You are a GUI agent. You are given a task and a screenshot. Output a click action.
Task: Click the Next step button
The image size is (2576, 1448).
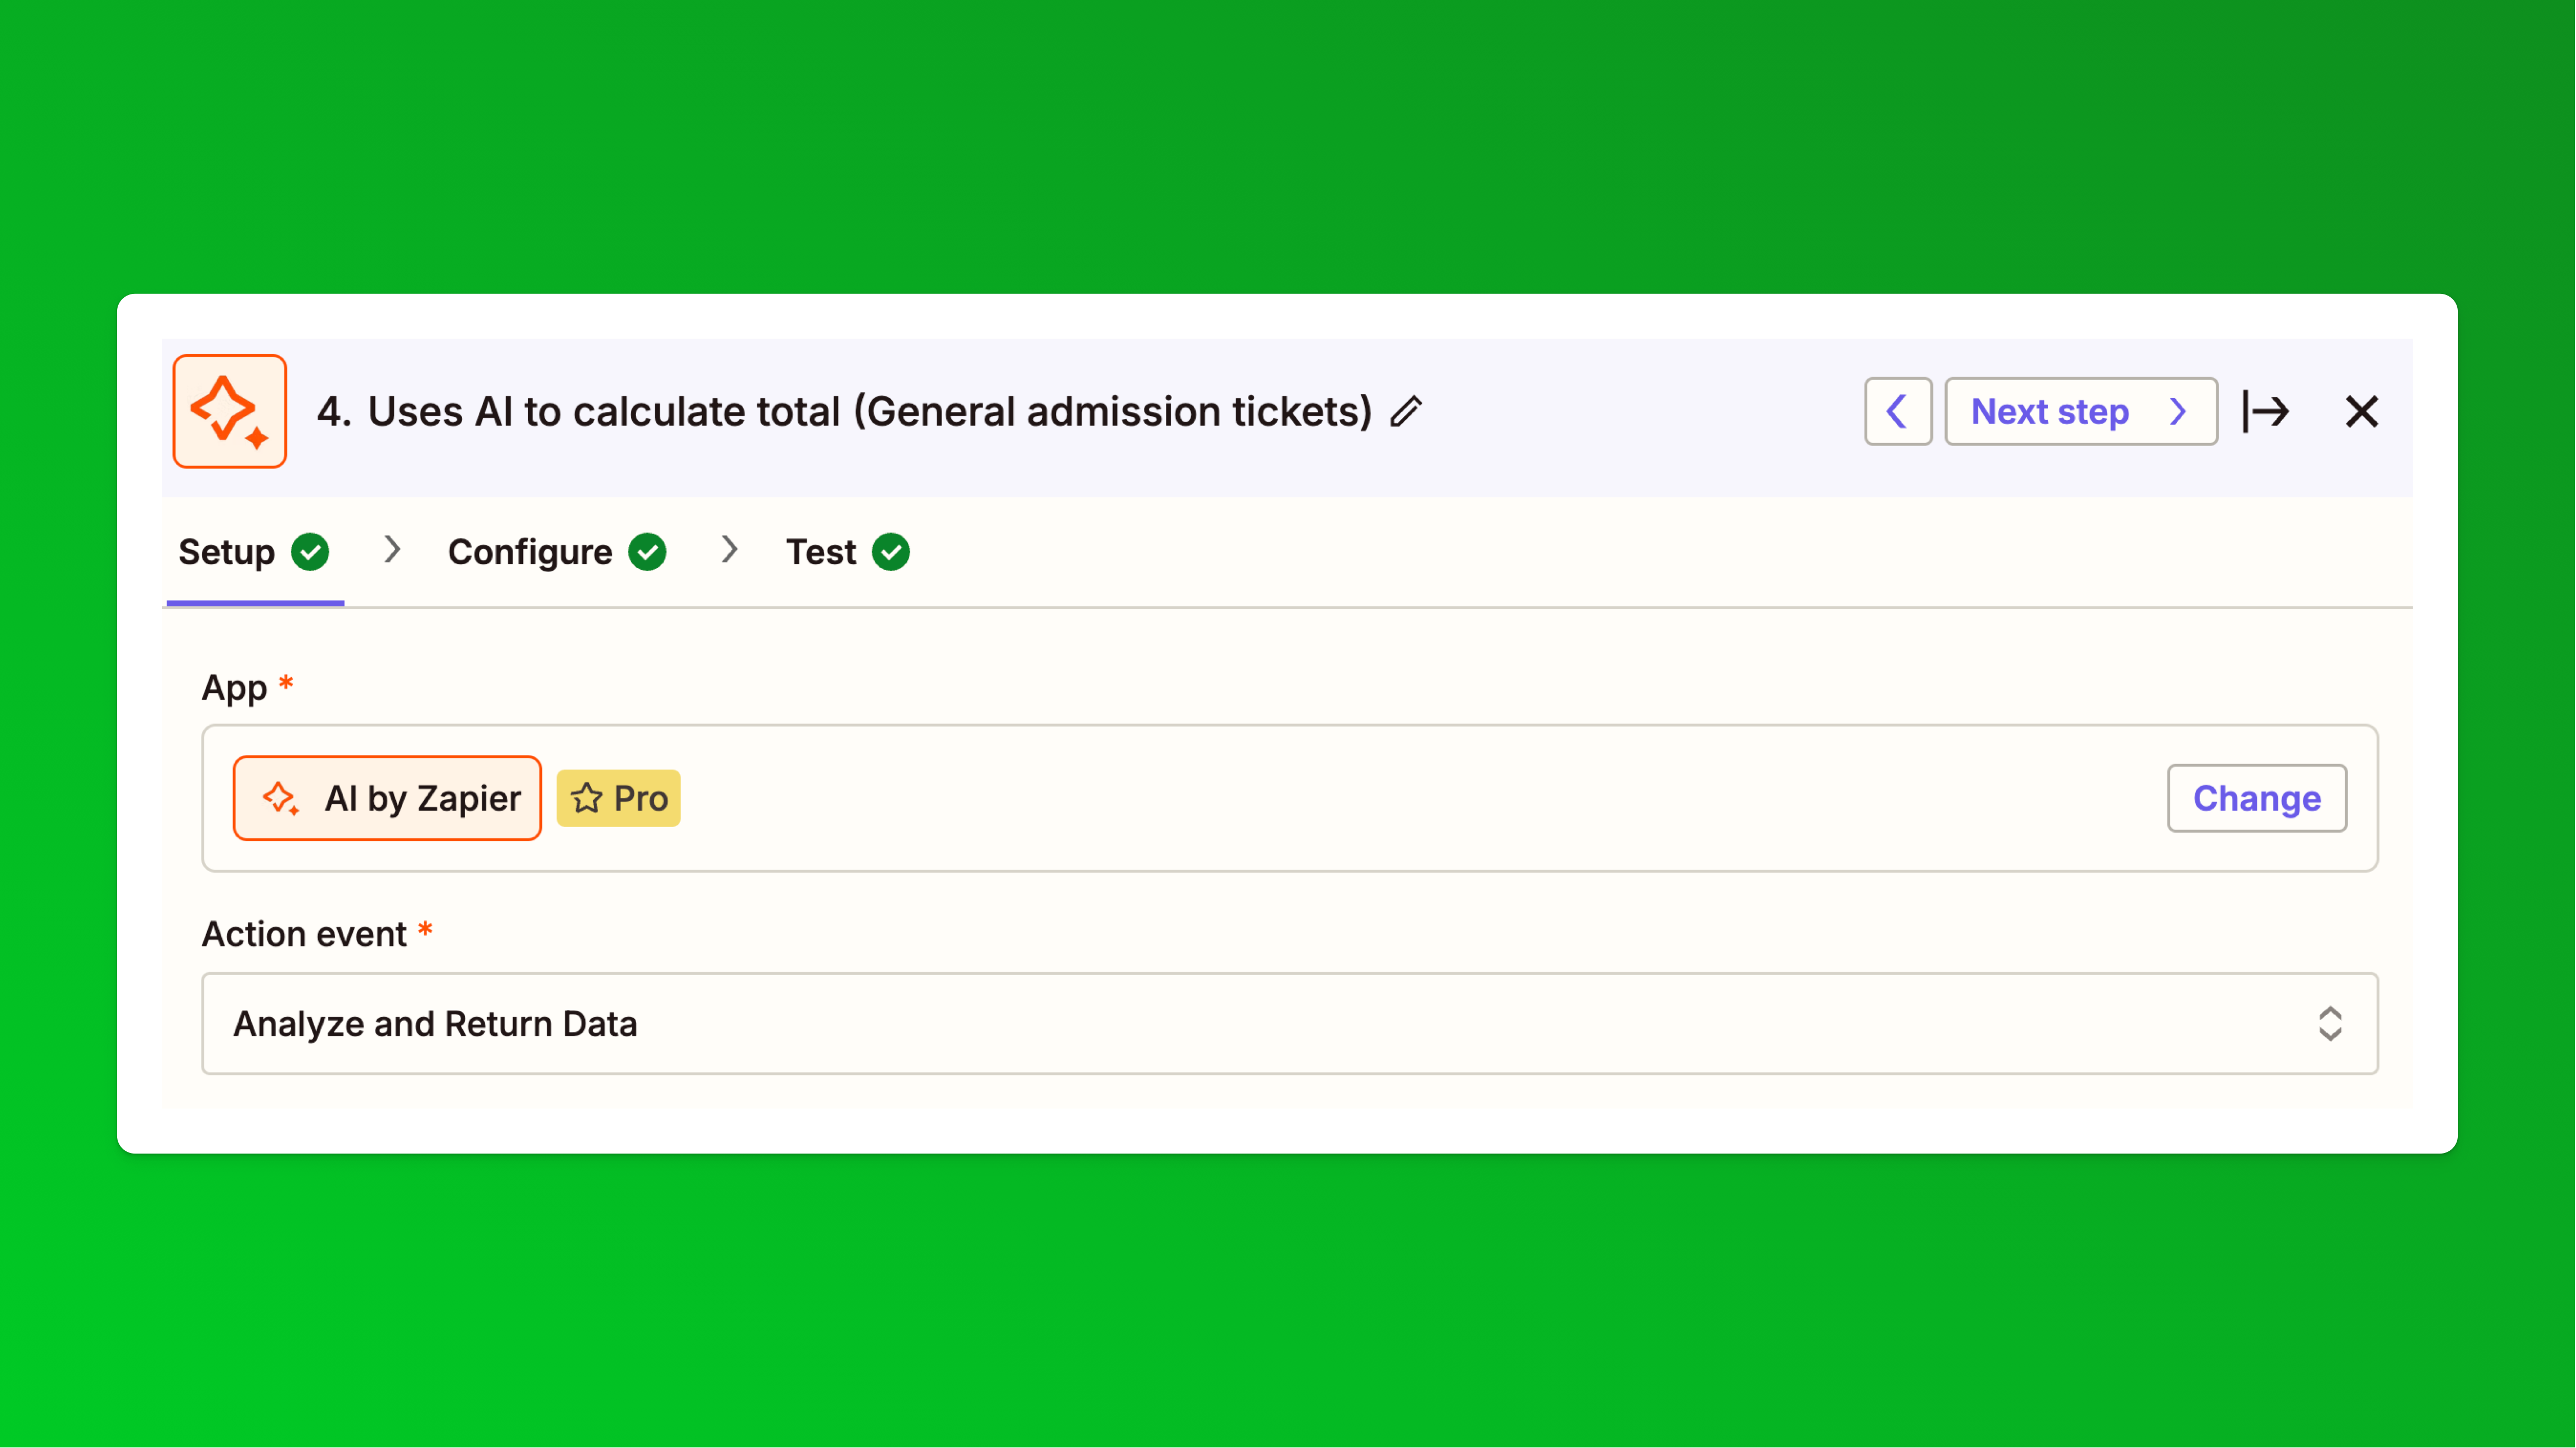[x=2080, y=411]
